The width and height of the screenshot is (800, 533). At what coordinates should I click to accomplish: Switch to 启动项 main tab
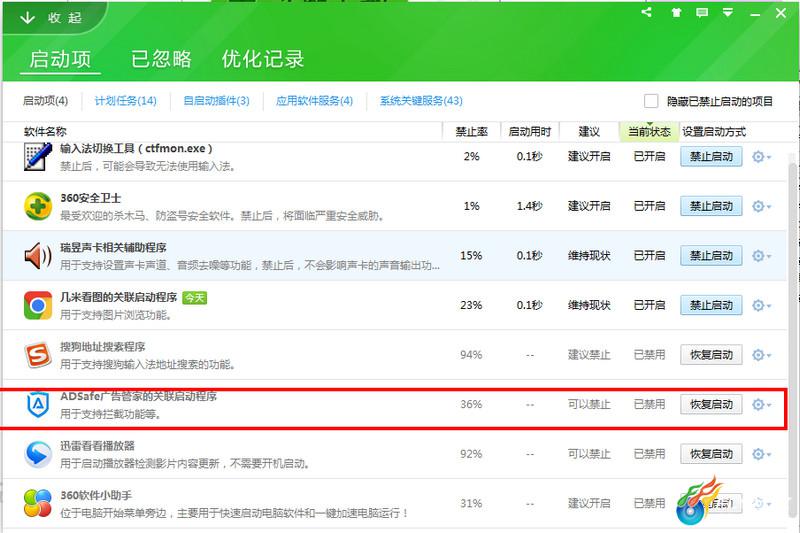60,59
